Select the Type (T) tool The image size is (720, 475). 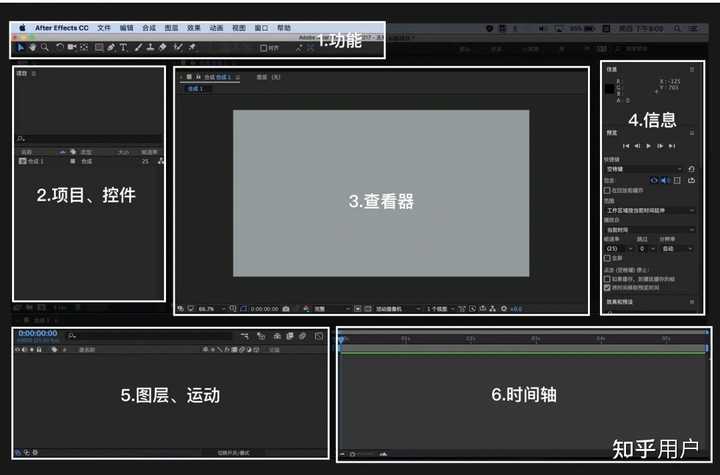click(123, 47)
